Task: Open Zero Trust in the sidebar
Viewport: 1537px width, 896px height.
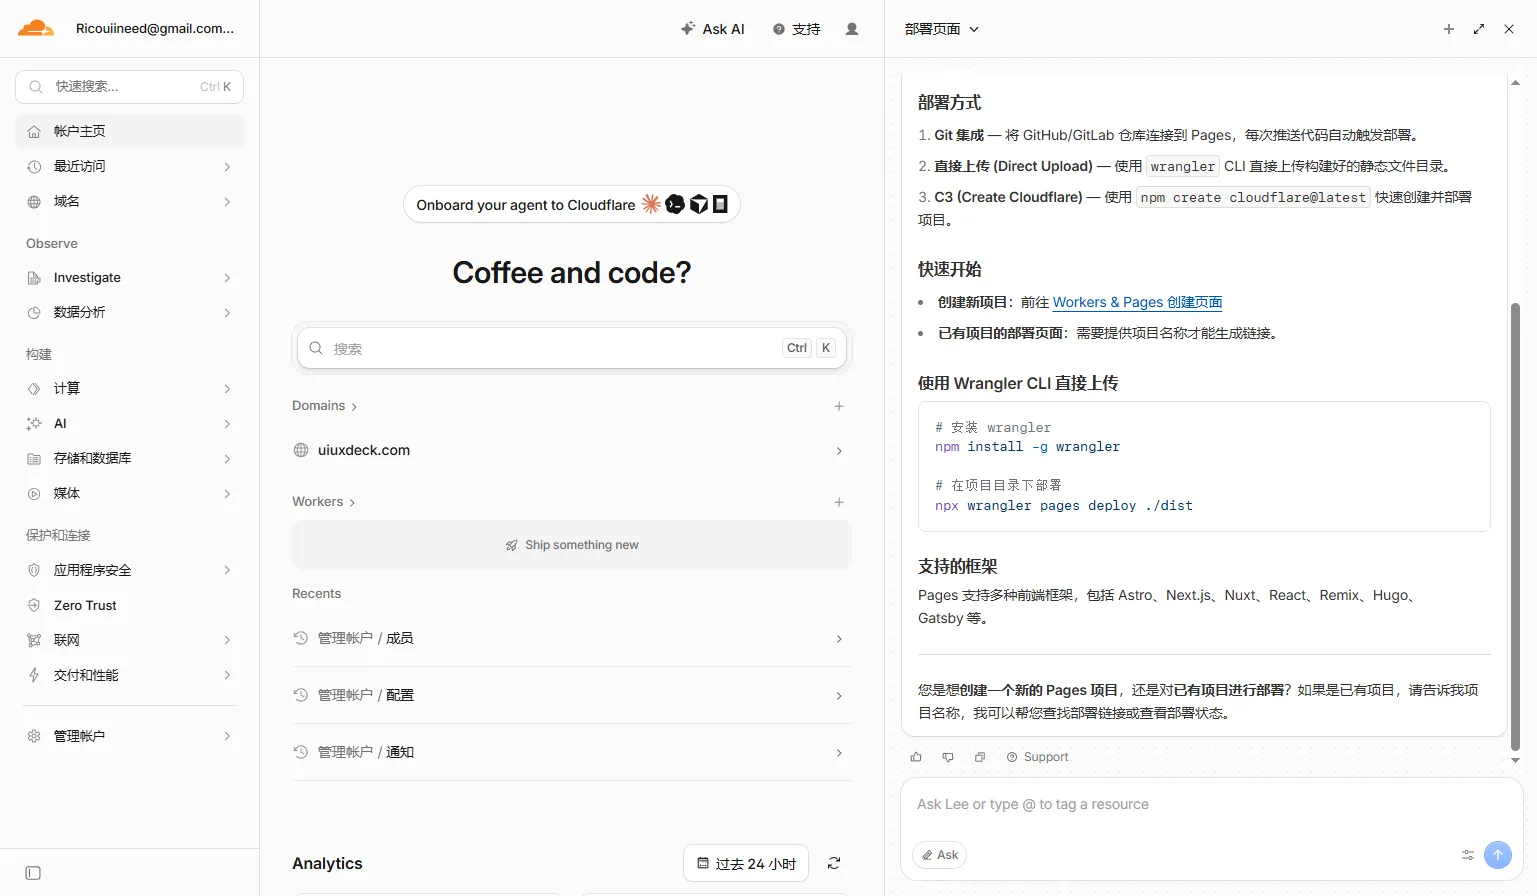Action: (130, 605)
